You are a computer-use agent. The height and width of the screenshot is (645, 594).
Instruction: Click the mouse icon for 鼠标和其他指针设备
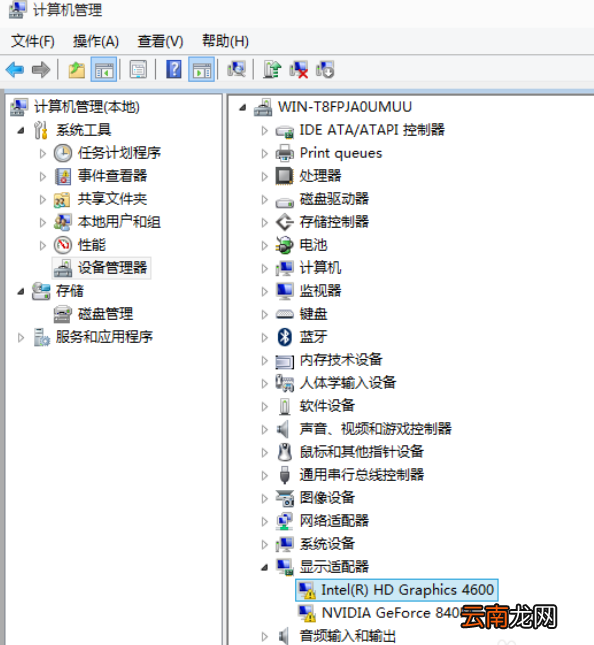click(x=285, y=452)
